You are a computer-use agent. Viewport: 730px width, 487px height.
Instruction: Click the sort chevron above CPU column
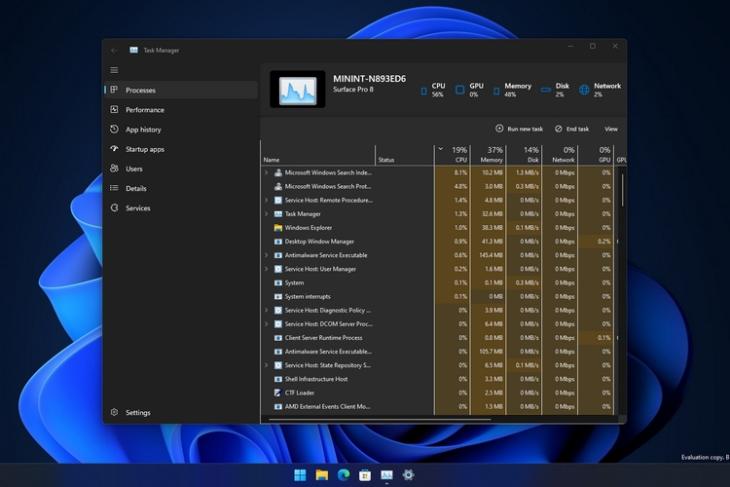(440, 149)
